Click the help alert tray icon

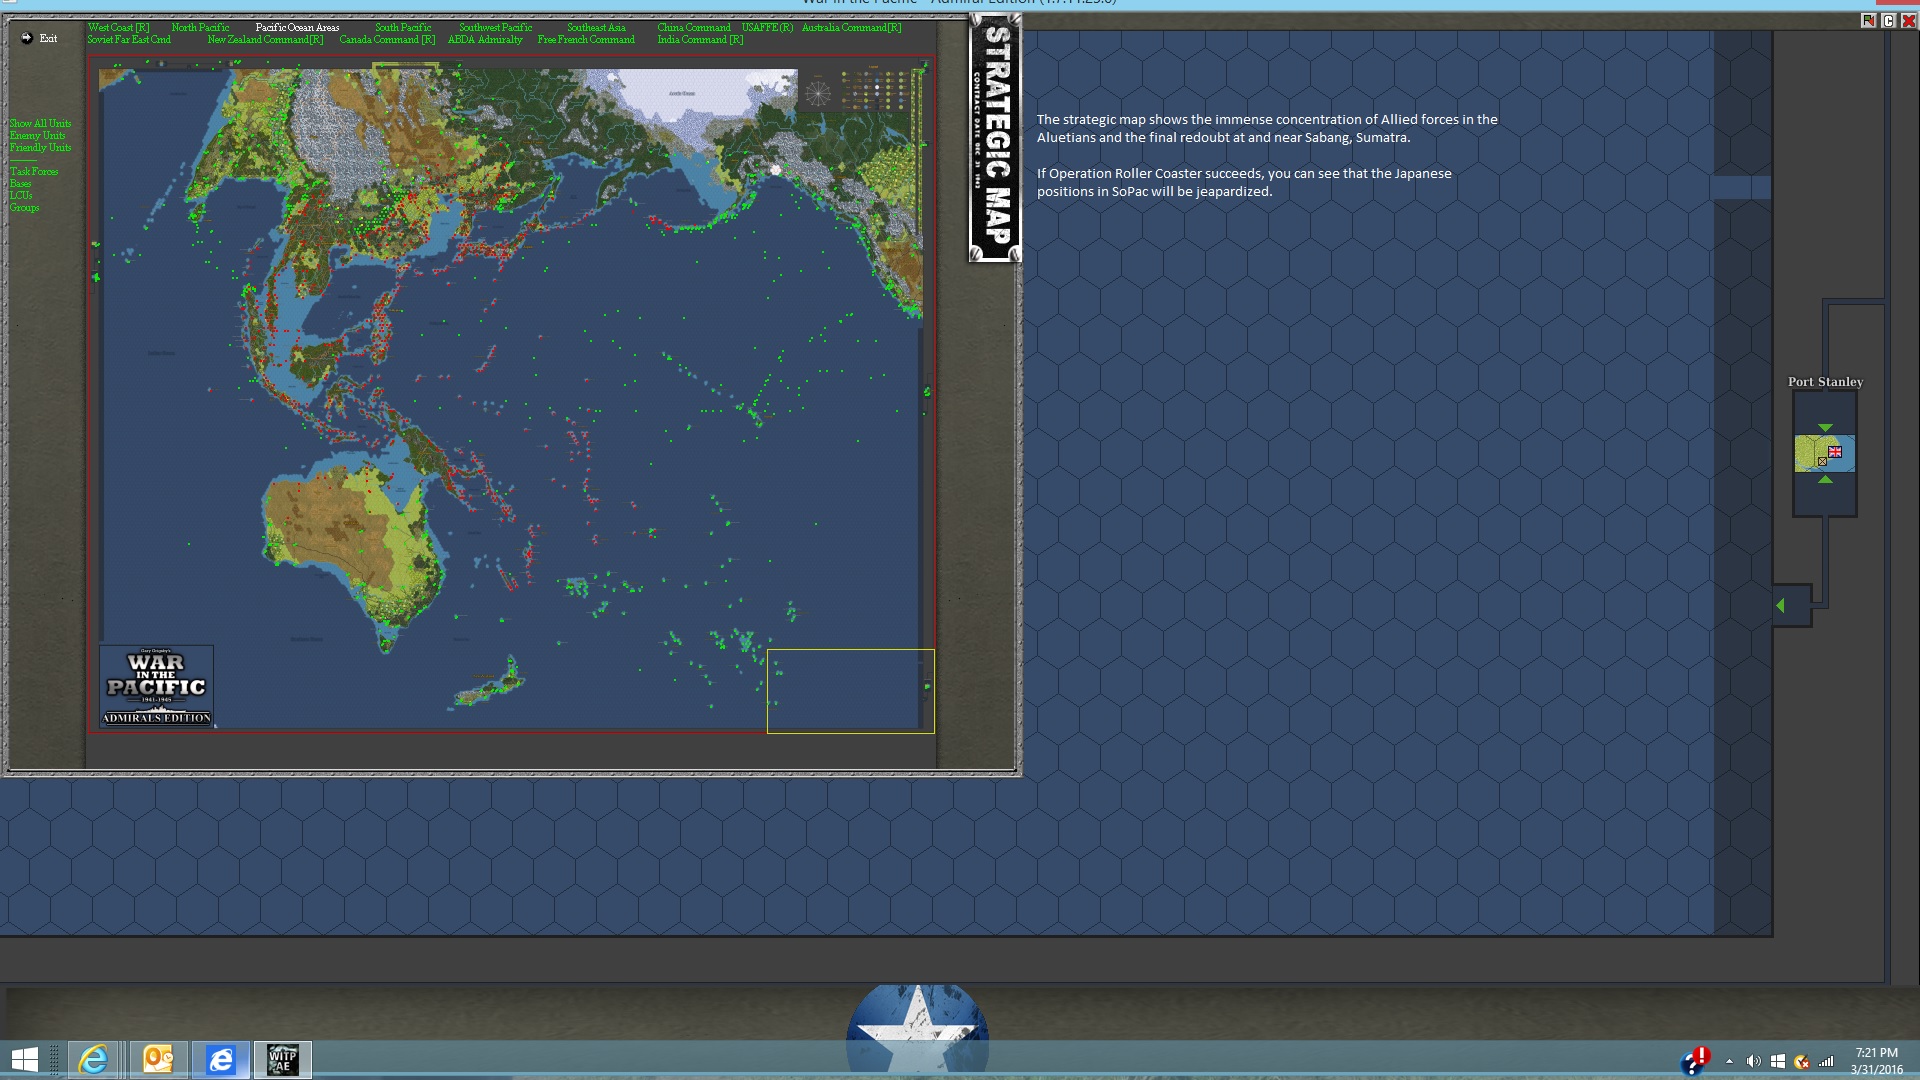tap(1695, 1061)
